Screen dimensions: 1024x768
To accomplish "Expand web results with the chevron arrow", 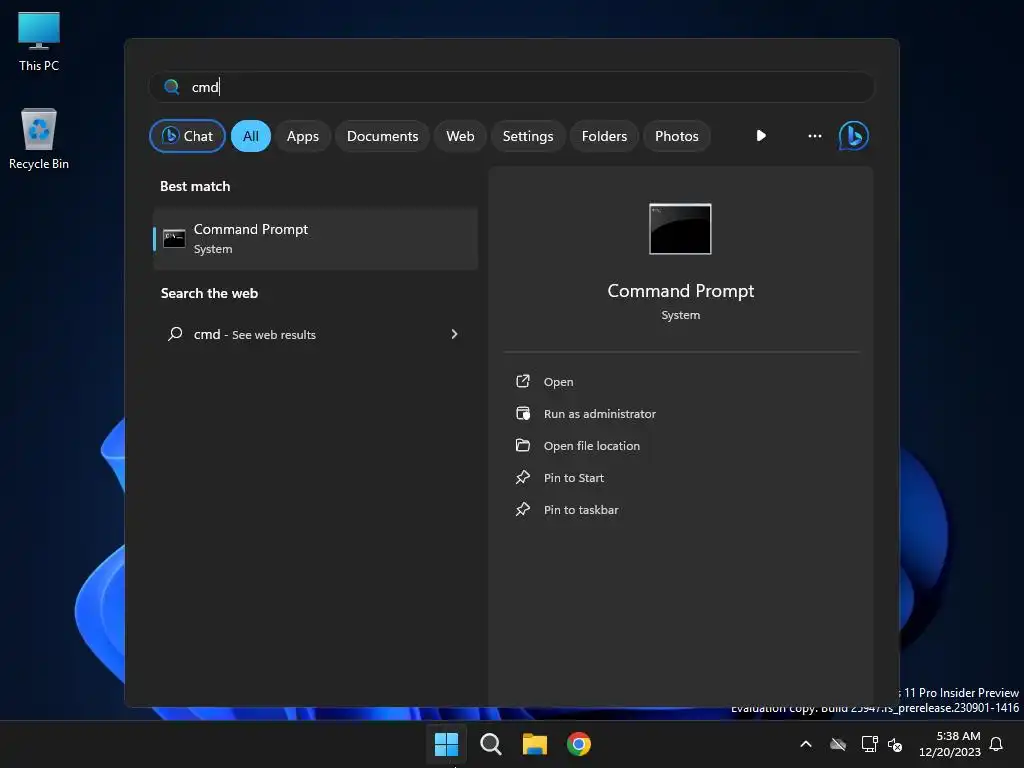I will tap(455, 334).
